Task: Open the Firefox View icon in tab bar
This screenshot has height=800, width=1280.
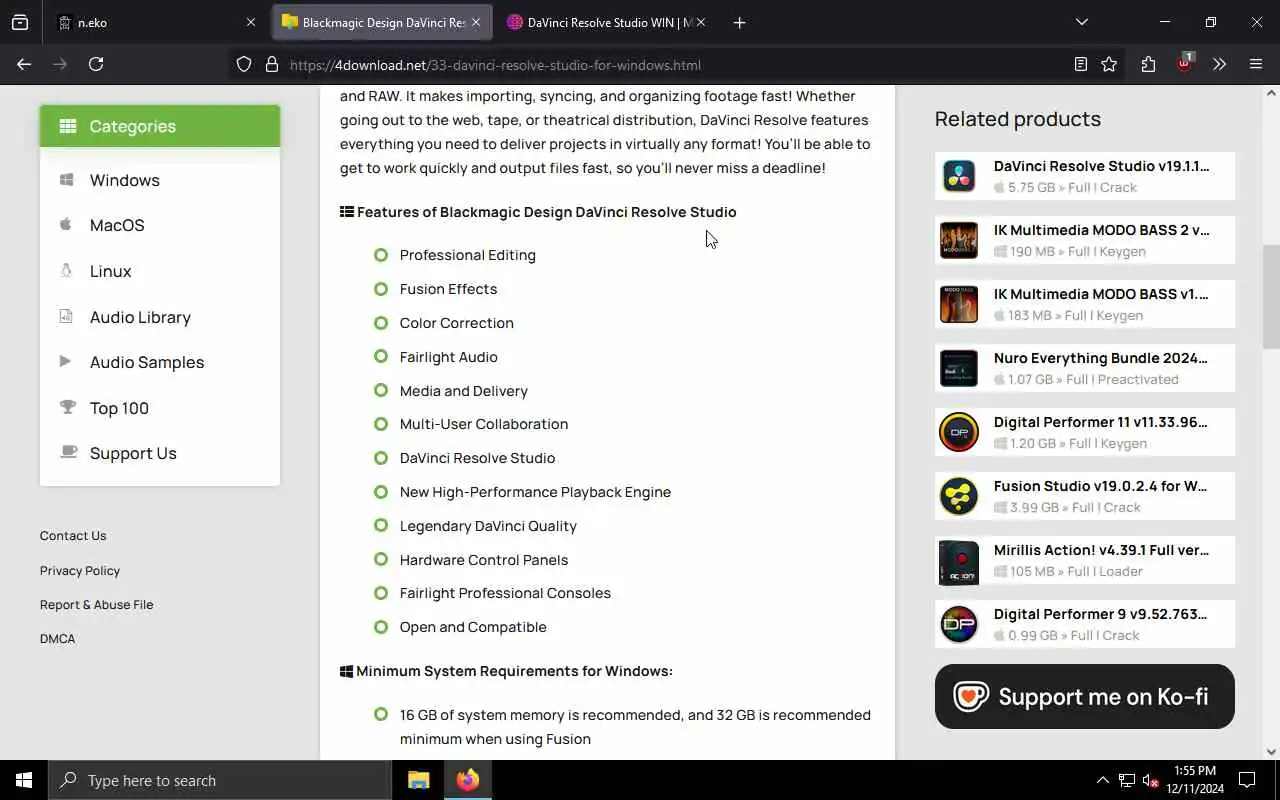Action: point(20,22)
